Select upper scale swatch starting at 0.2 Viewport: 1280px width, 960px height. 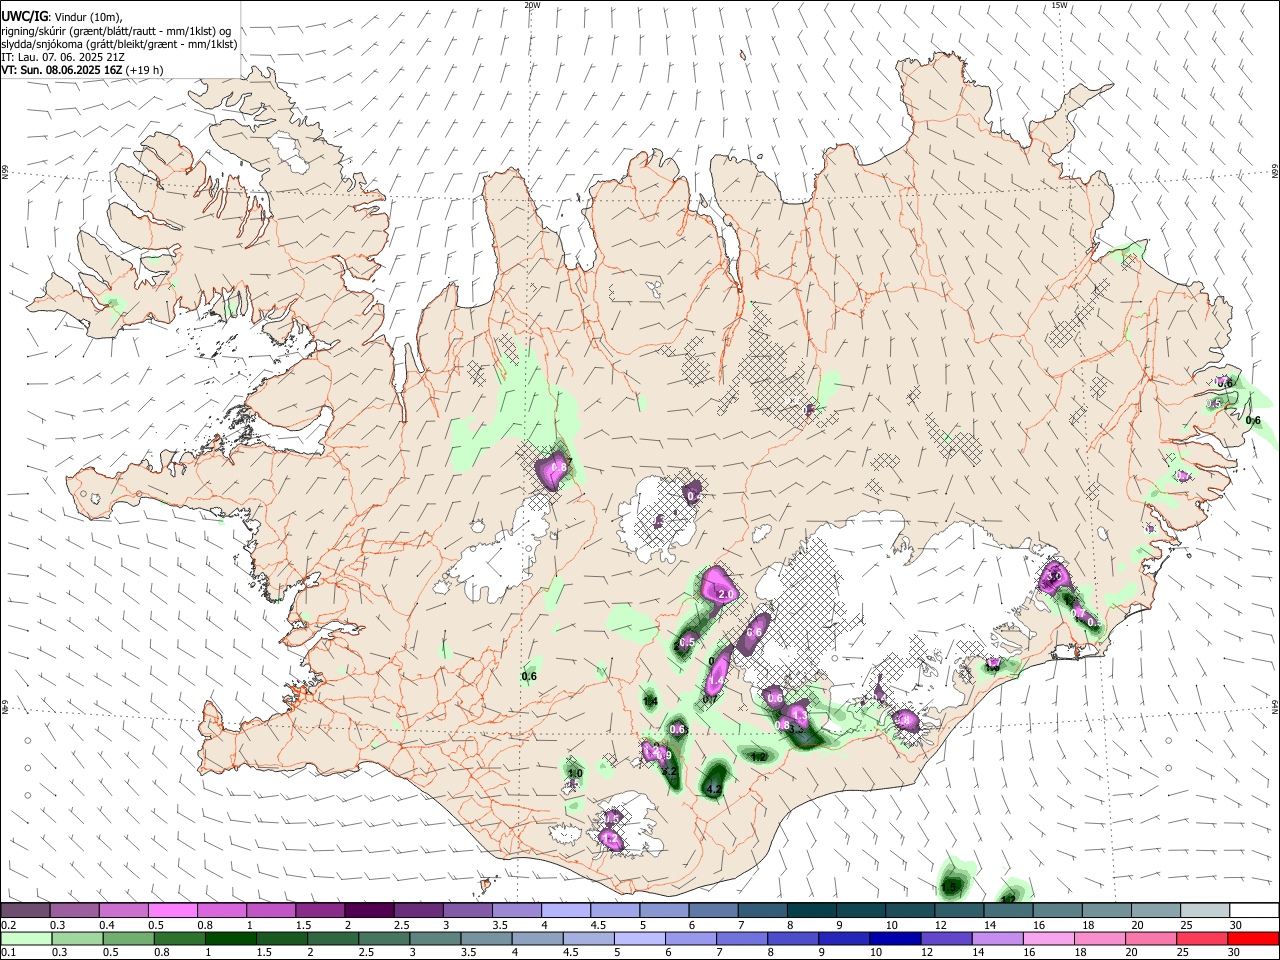click(x=25, y=910)
